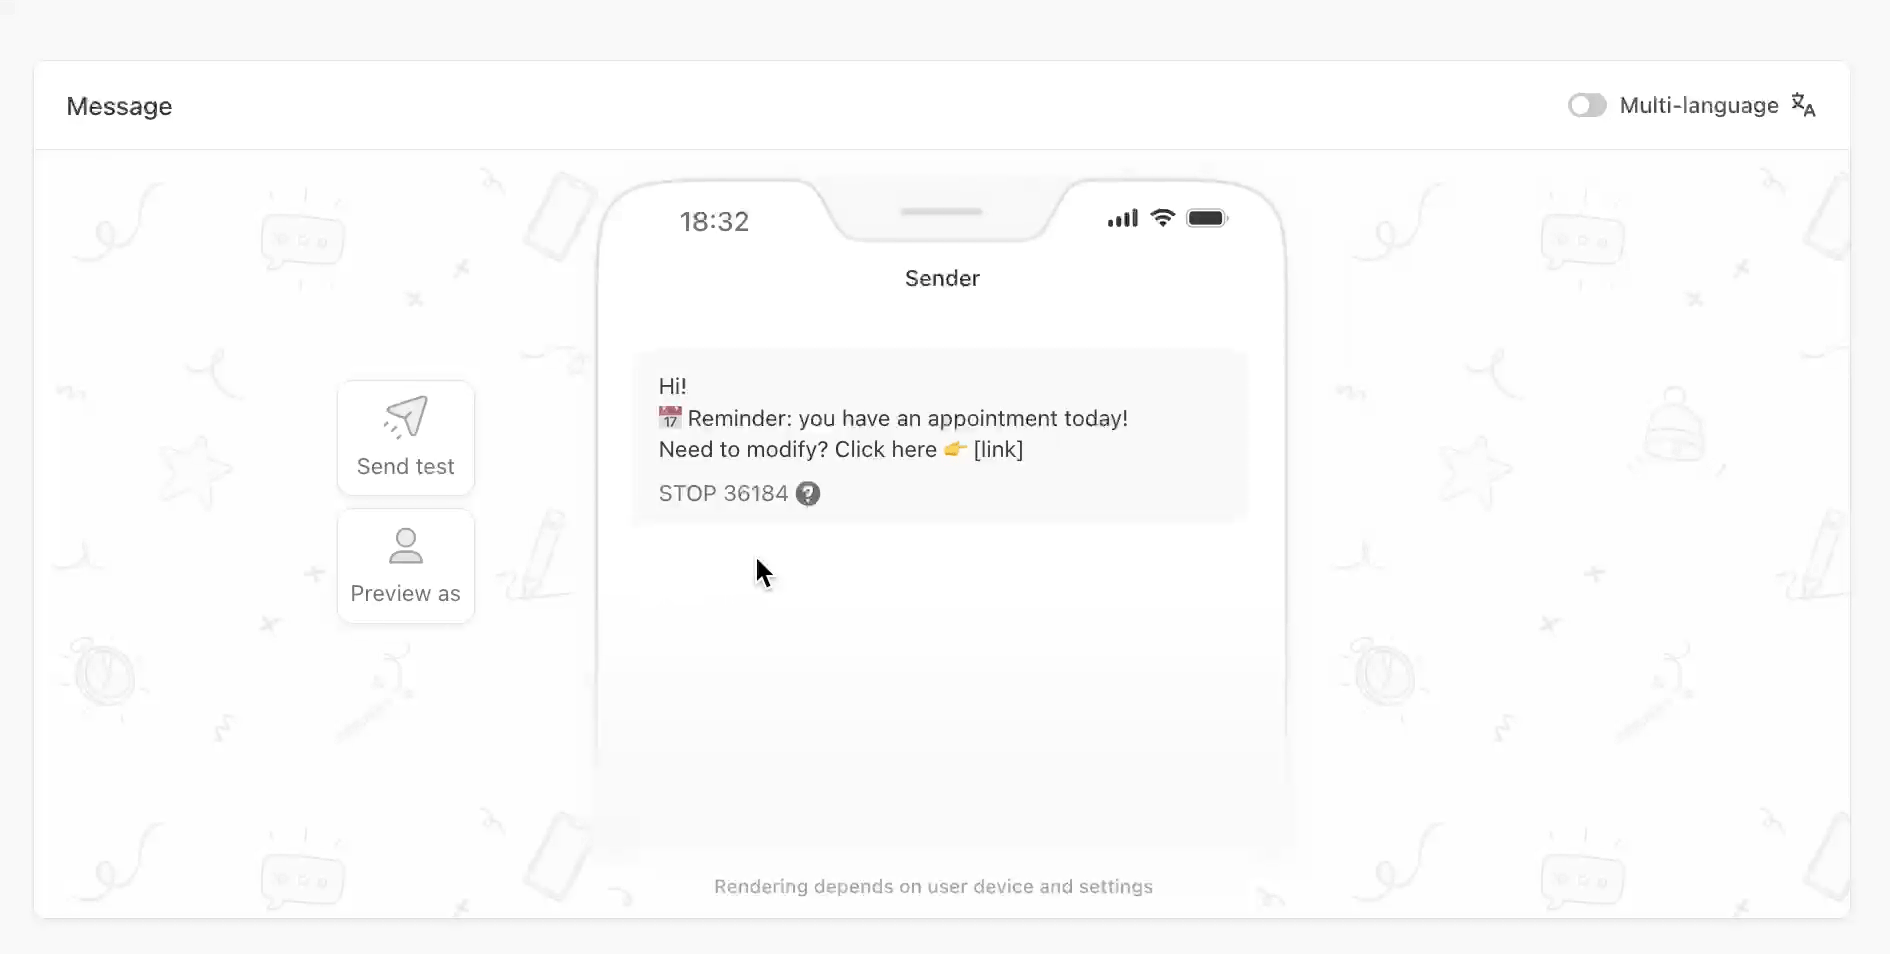Click the Preview as person icon
The width and height of the screenshot is (1890, 954).
[406, 546]
